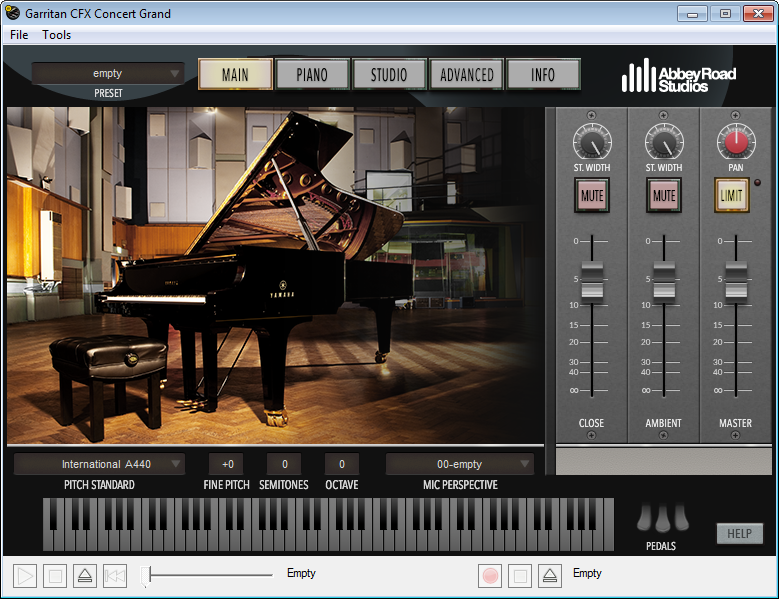Image resolution: width=779 pixels, height=599 pixels.
Task: Open the Mic Perspective dropdown
Action: [460, 464]
